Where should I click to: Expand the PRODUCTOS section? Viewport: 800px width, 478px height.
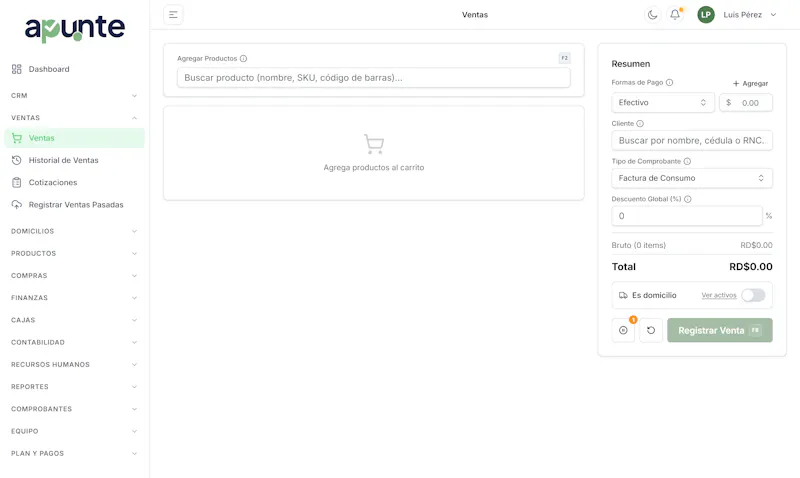point(74,253)
